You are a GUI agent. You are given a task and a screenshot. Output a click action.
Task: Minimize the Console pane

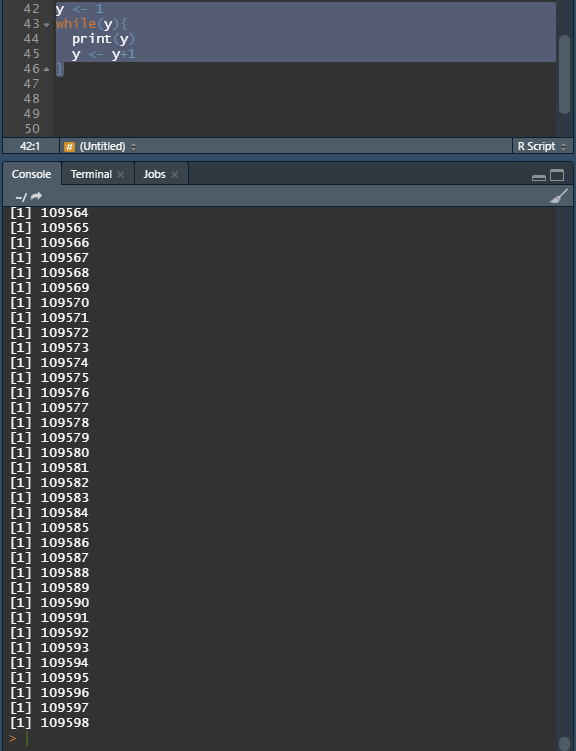coord(539,176)
